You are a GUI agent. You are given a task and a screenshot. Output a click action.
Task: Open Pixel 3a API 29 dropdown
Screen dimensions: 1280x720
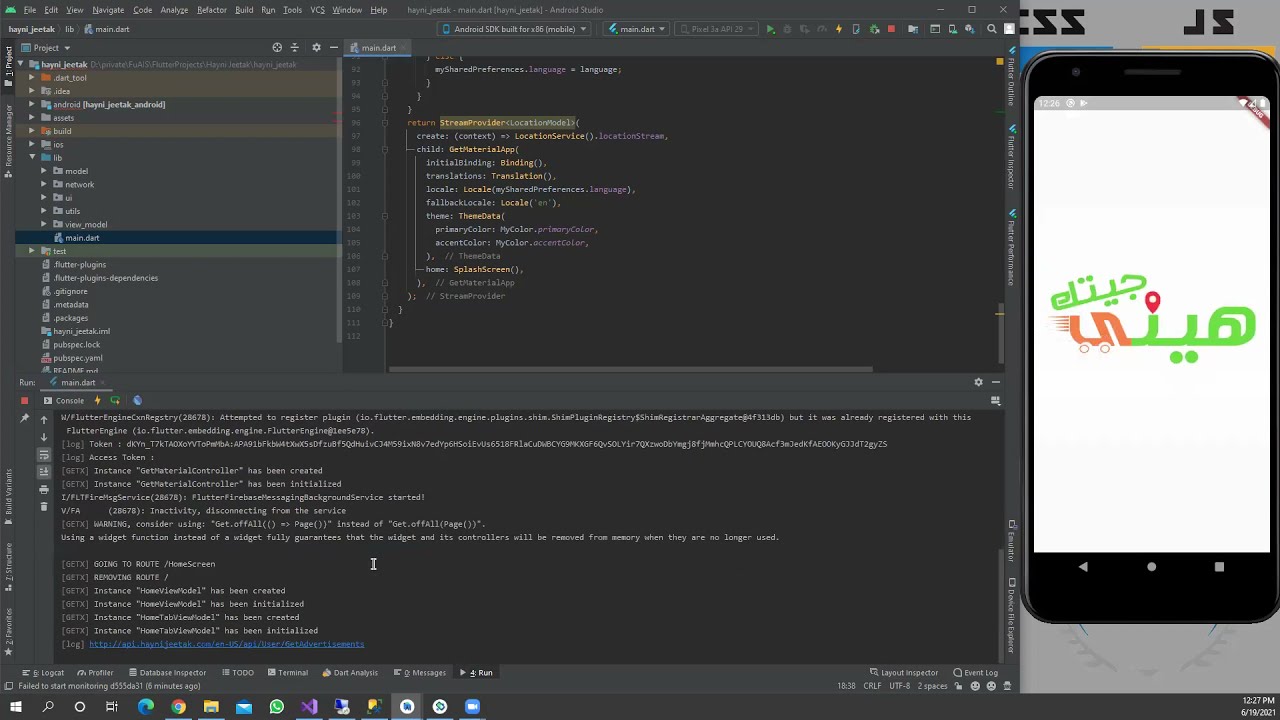[x=717, y=29]
